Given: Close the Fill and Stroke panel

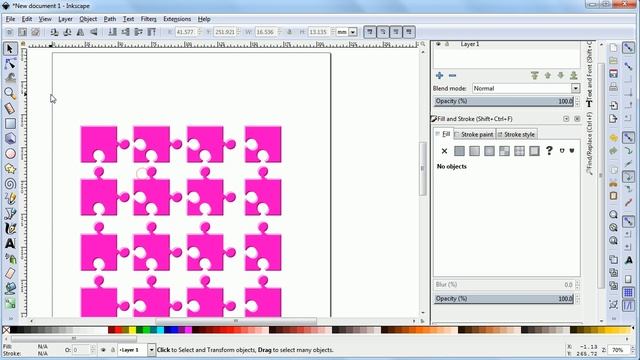Looking at the screenshot, I should (x=577, y=119).
